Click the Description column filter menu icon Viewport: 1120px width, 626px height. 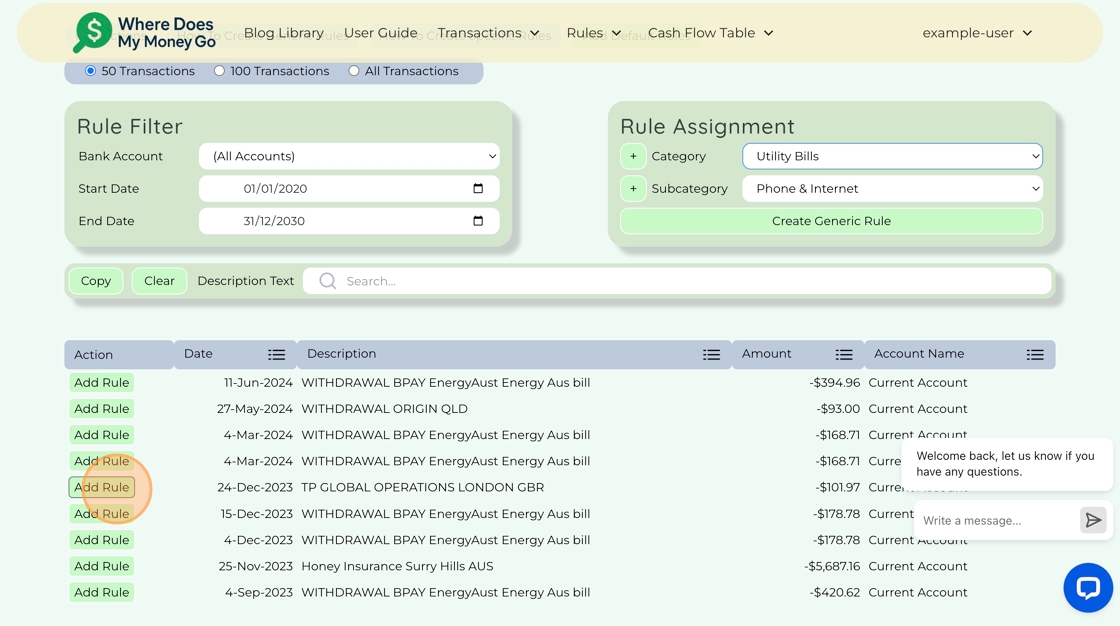(711, 354)
